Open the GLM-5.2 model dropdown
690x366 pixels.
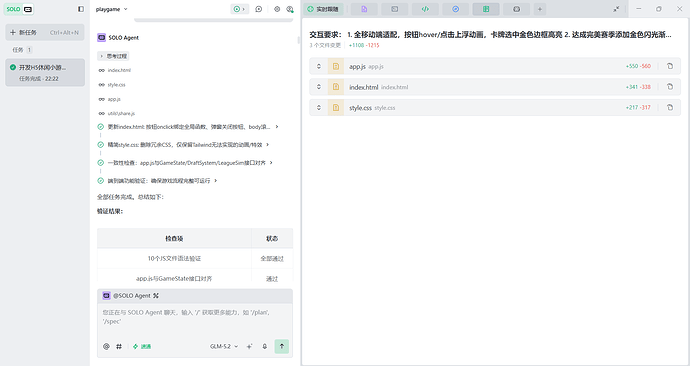tap(224, 346)
